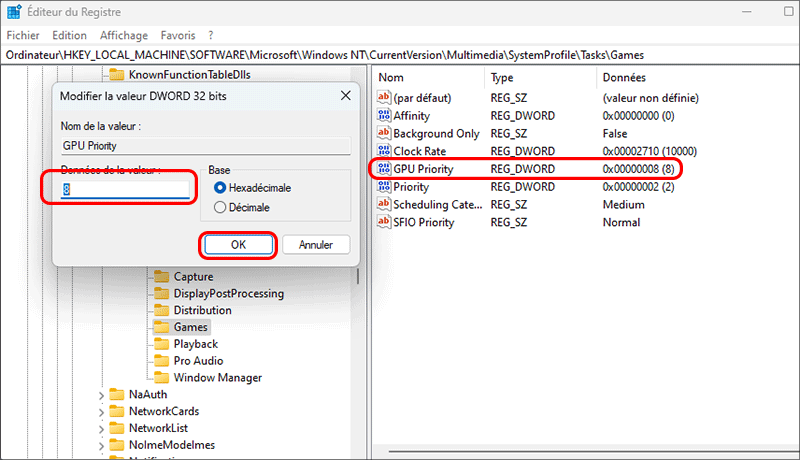Viewport: 800px width, 460px height.
Task: Click the DisplayPostProcessing folder icon
Action: (162, 293)
